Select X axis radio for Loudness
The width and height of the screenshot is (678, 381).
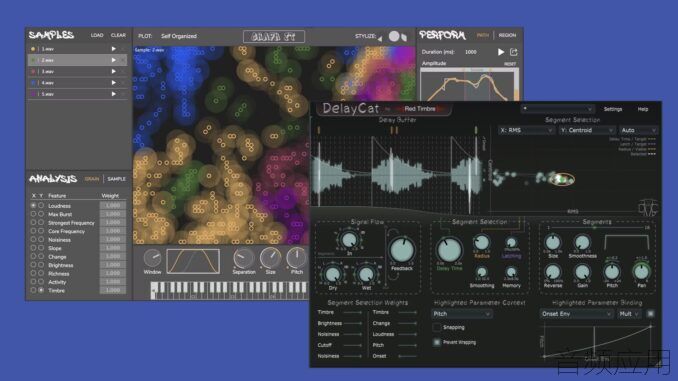(x=33, y=206)
